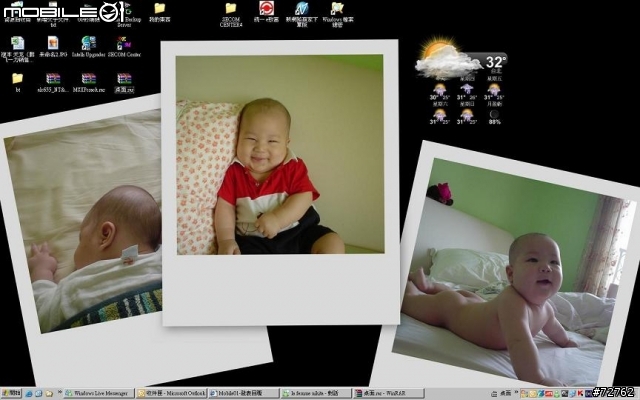Click the 星期日 forecast weather icon

467,114
